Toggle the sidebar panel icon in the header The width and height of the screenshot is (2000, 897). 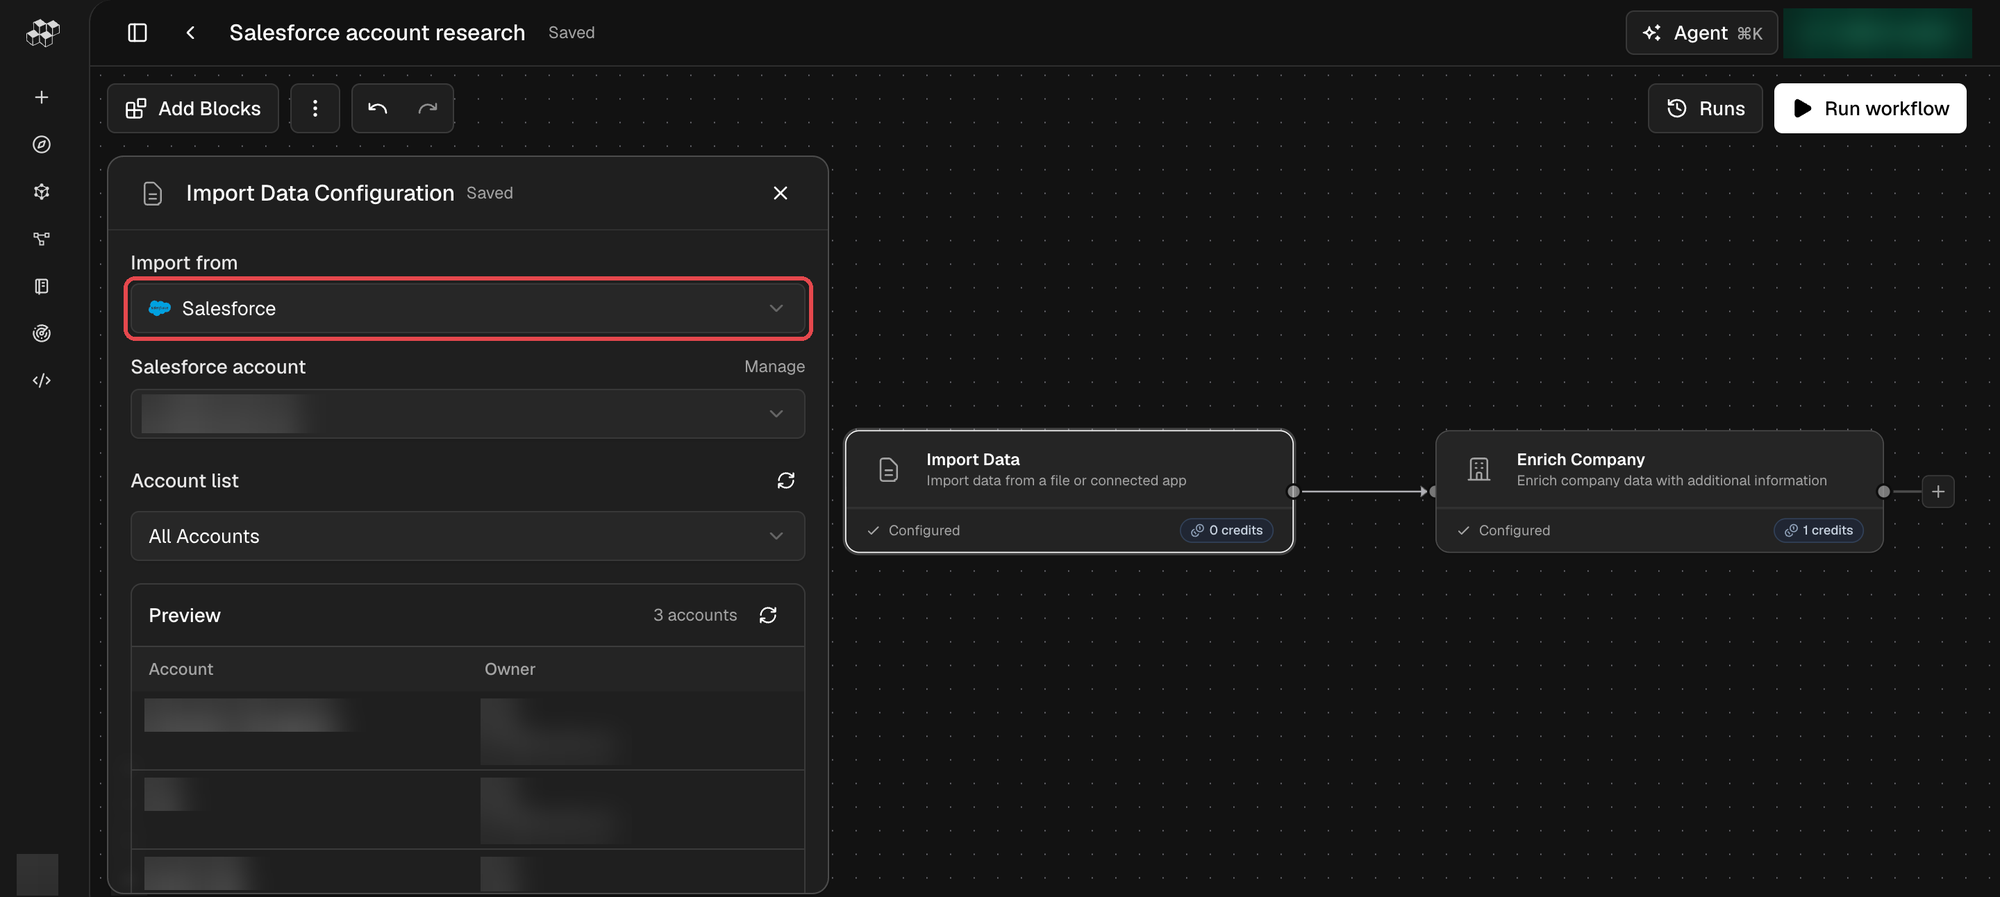[x=138, y=33]
